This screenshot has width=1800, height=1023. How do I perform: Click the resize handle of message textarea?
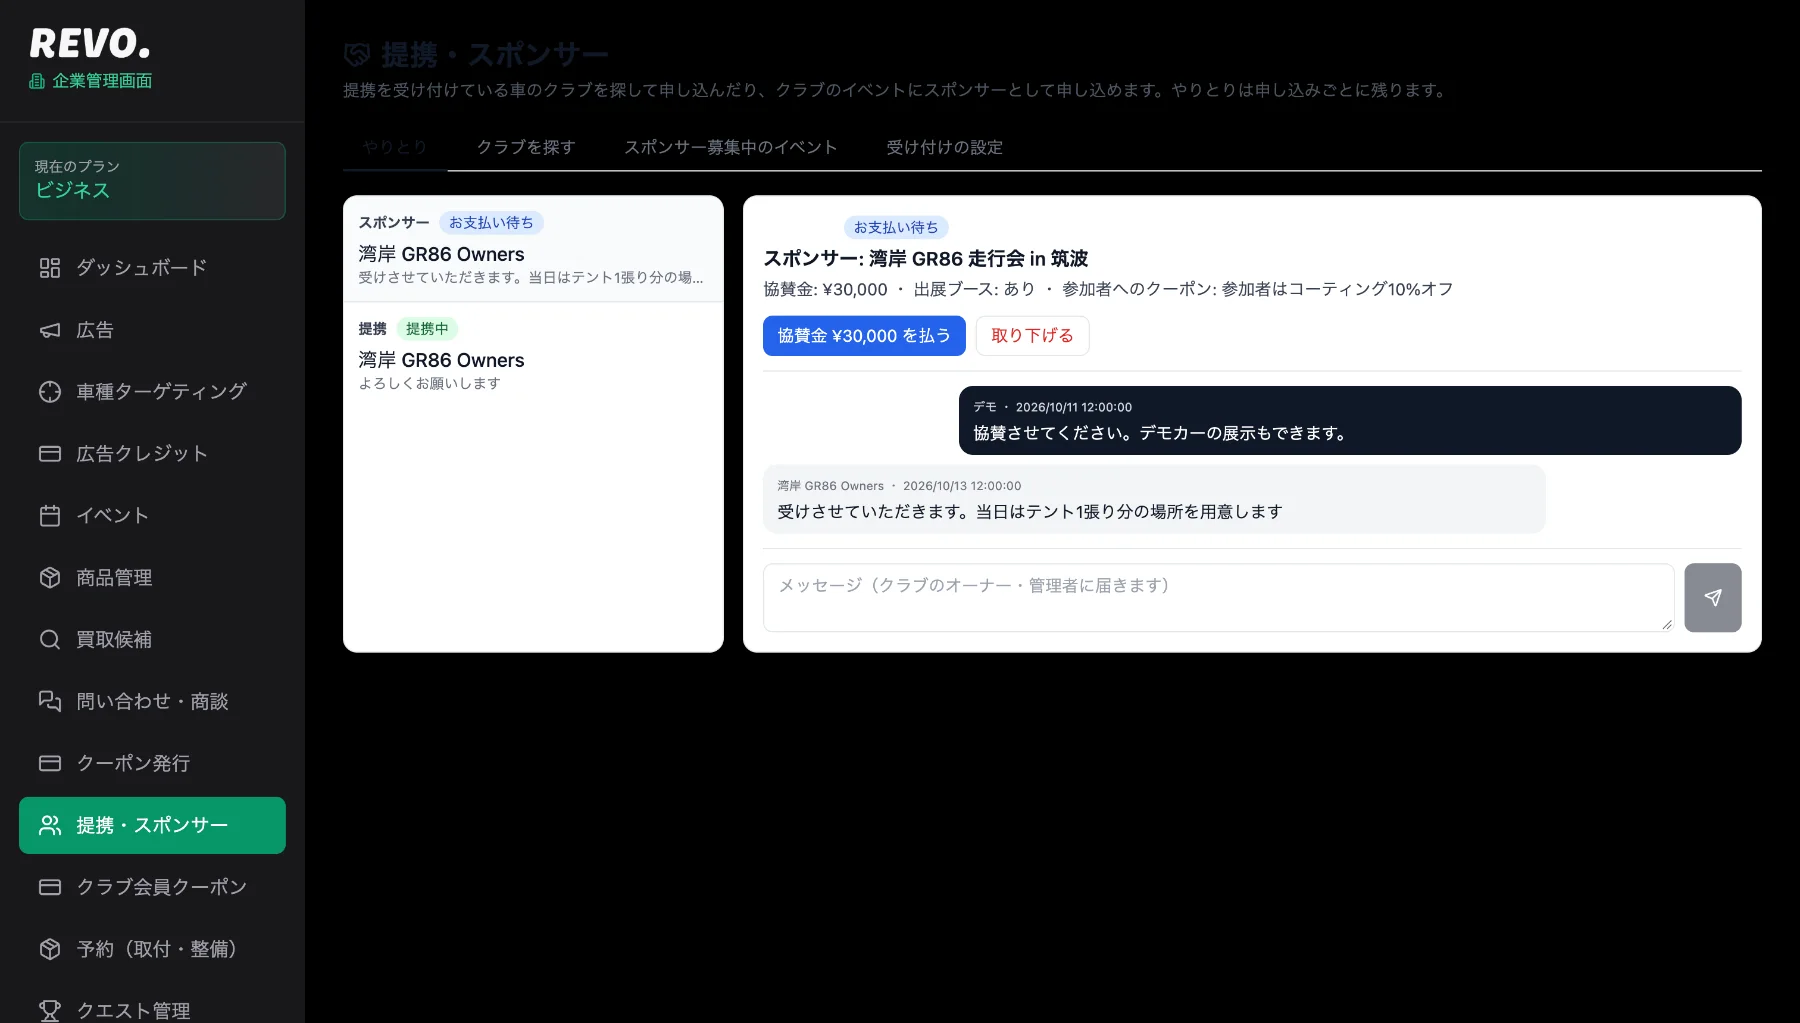(1667, 625)
